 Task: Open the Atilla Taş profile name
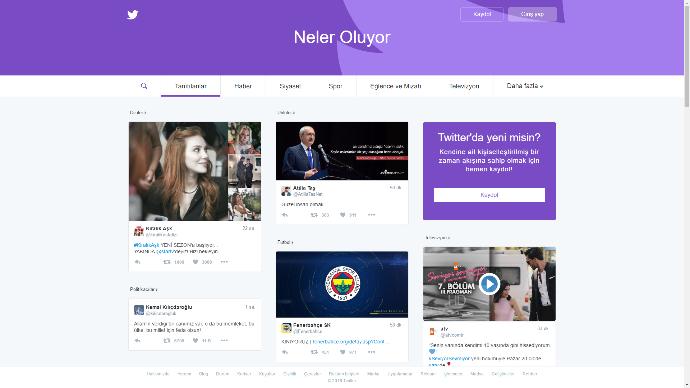tap(304, 188)
